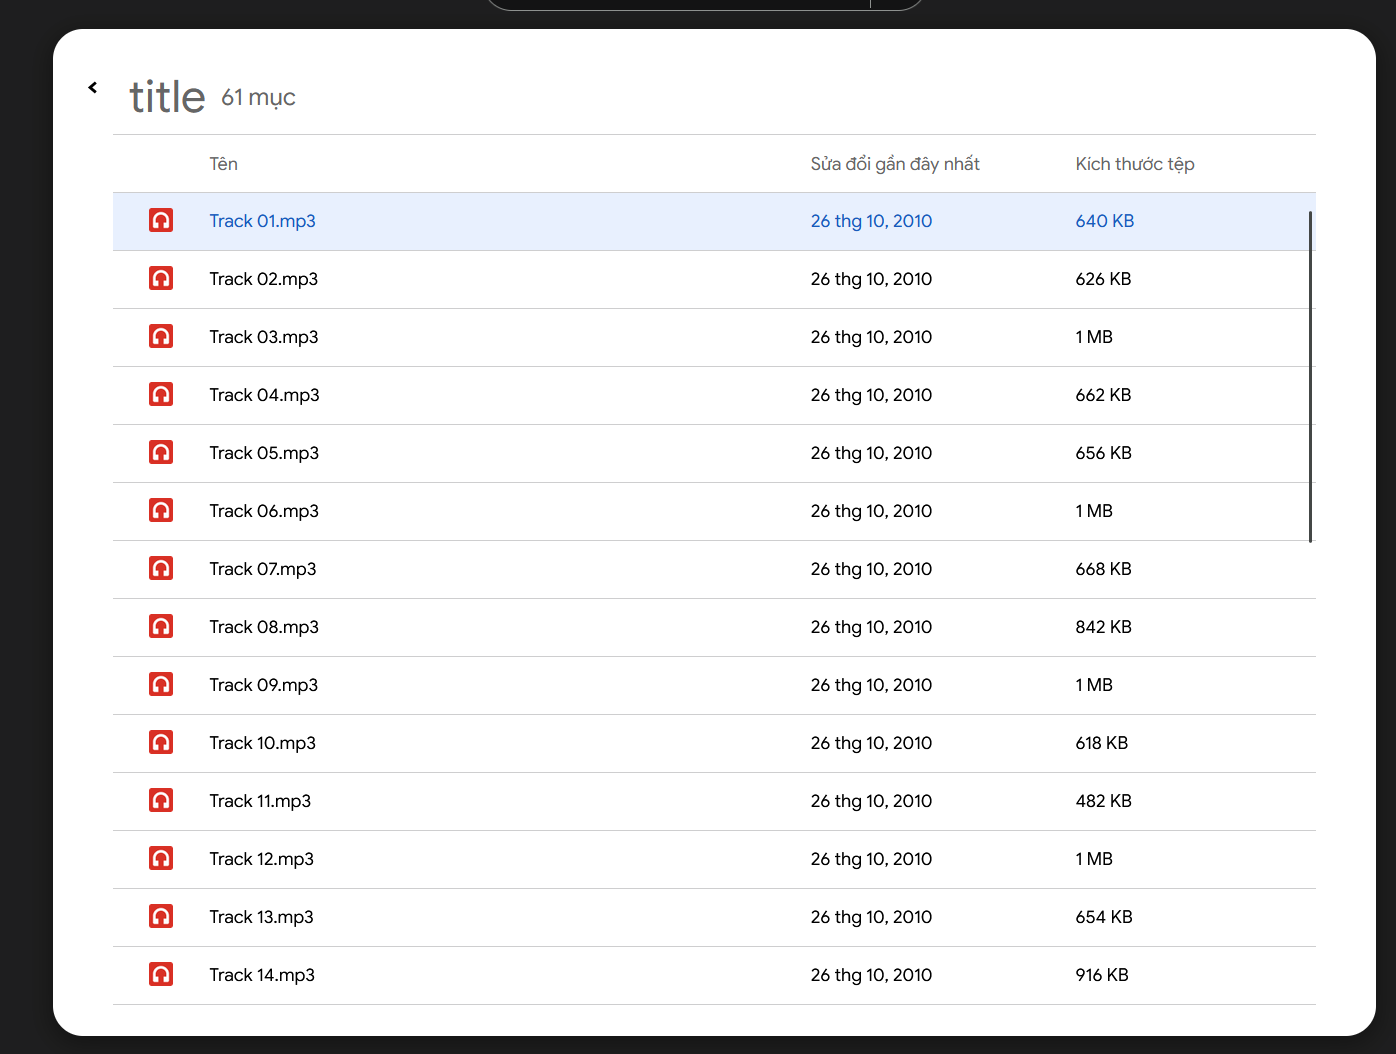Click the back arrow beside title
The width and height of the screenshot is (1396, 1054).
(93, 88)
